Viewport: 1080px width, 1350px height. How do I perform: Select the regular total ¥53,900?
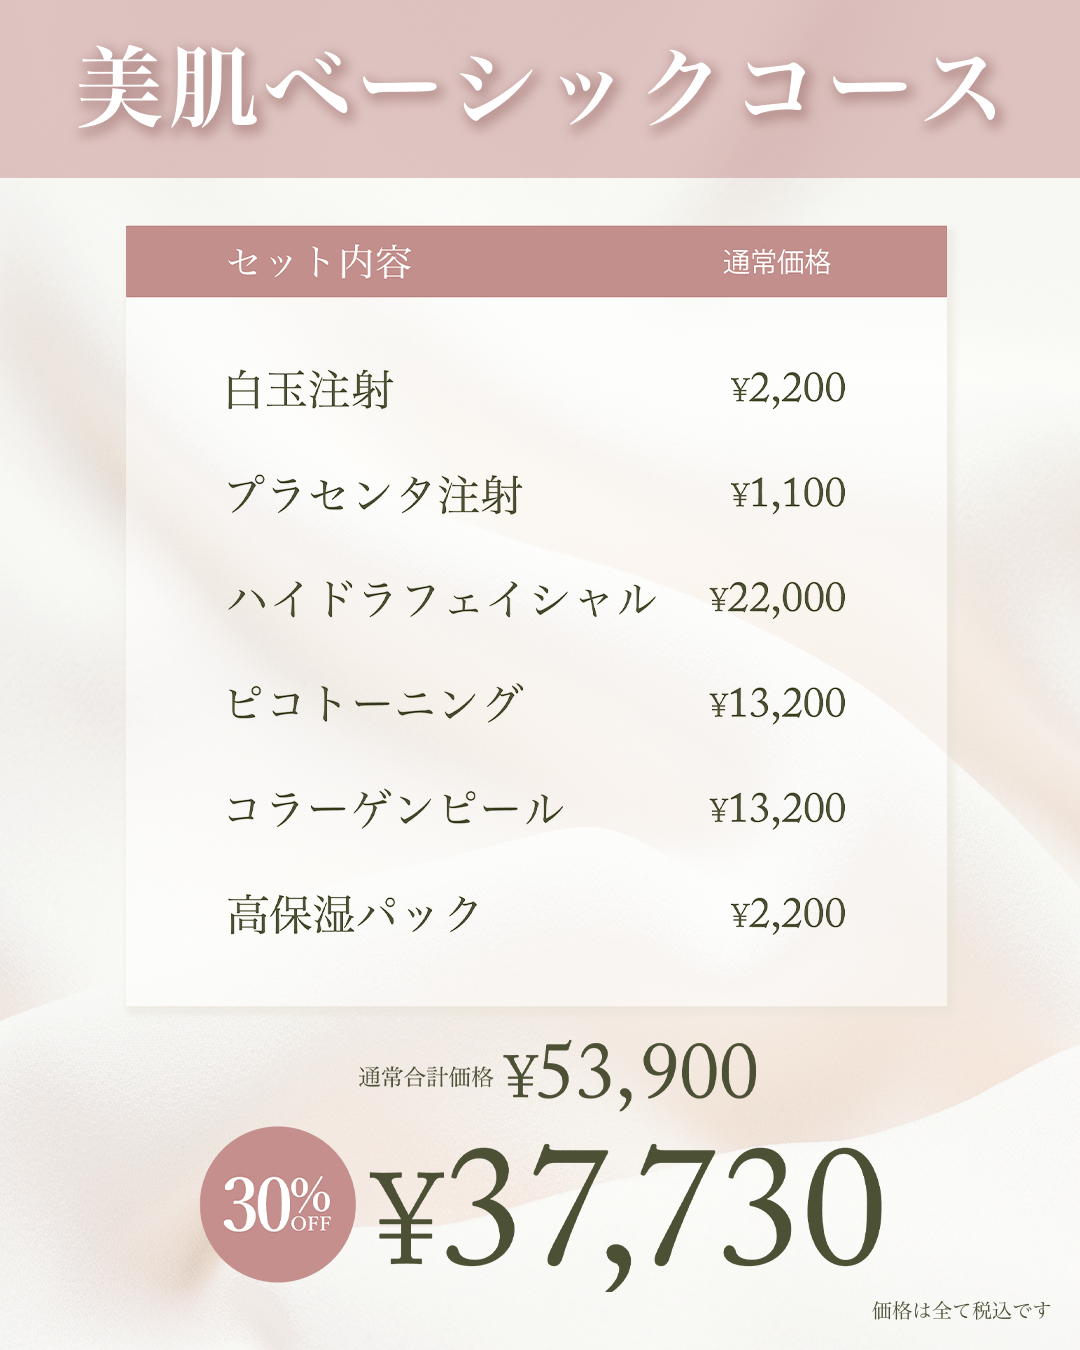pos(630,1073)
